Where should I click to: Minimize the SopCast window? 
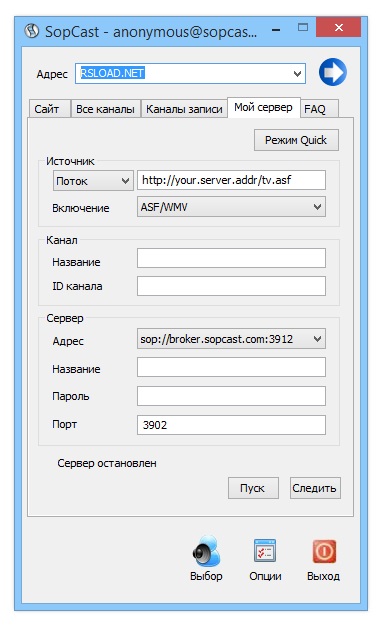[276, 30]
